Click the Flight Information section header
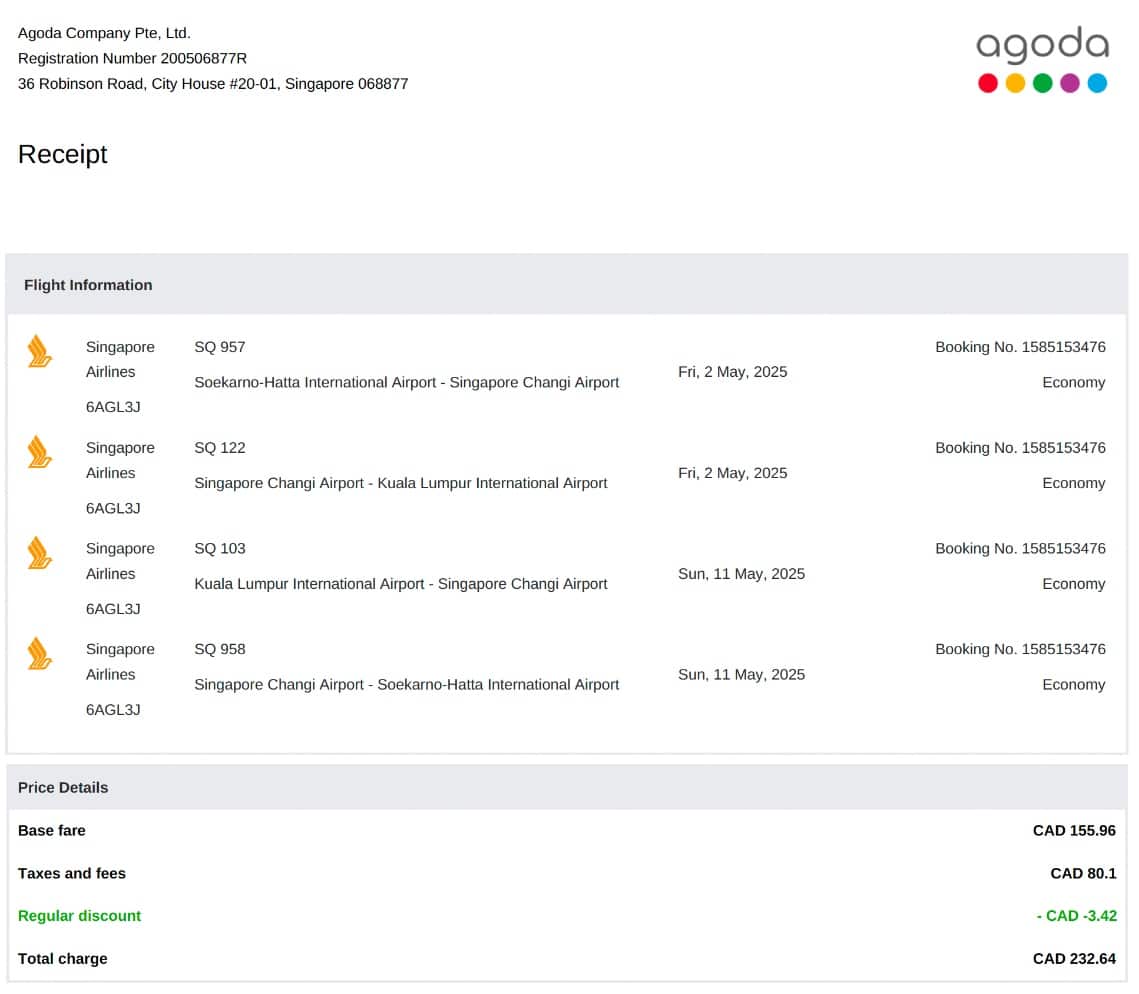The width and height of the screenshot is (1139, 994). pyautogui.click(x=88, y=285)
